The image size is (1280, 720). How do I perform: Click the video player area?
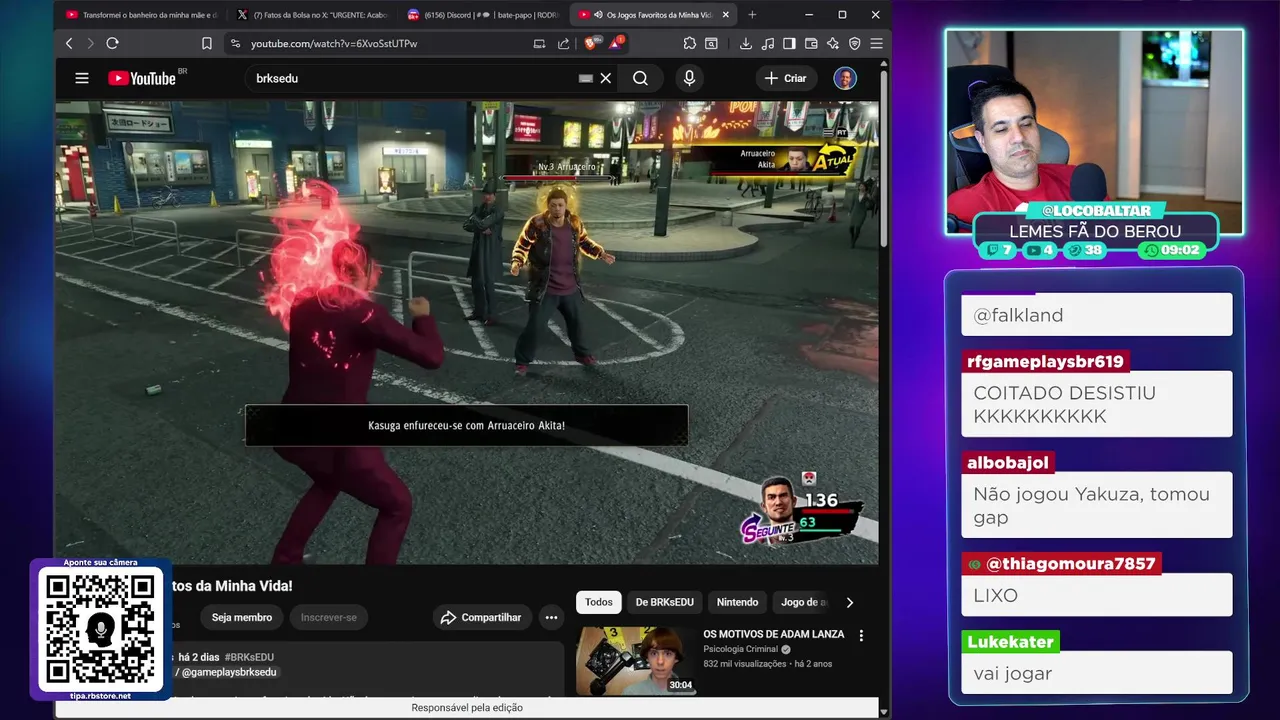pos(467,332)
